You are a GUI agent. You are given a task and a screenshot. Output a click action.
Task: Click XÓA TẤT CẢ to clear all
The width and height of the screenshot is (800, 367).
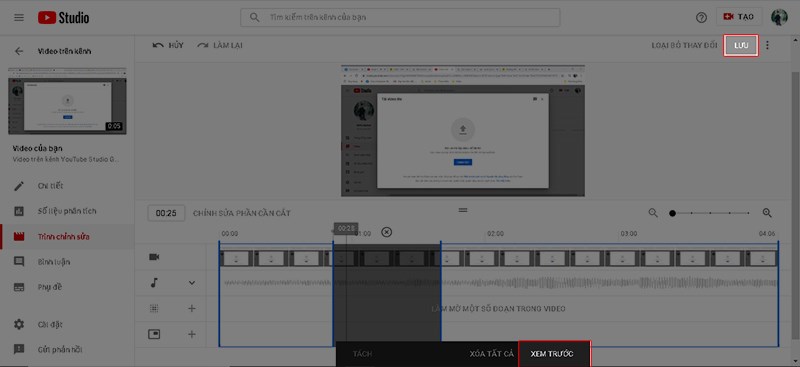pyautogui.click(x=492, y=354)
